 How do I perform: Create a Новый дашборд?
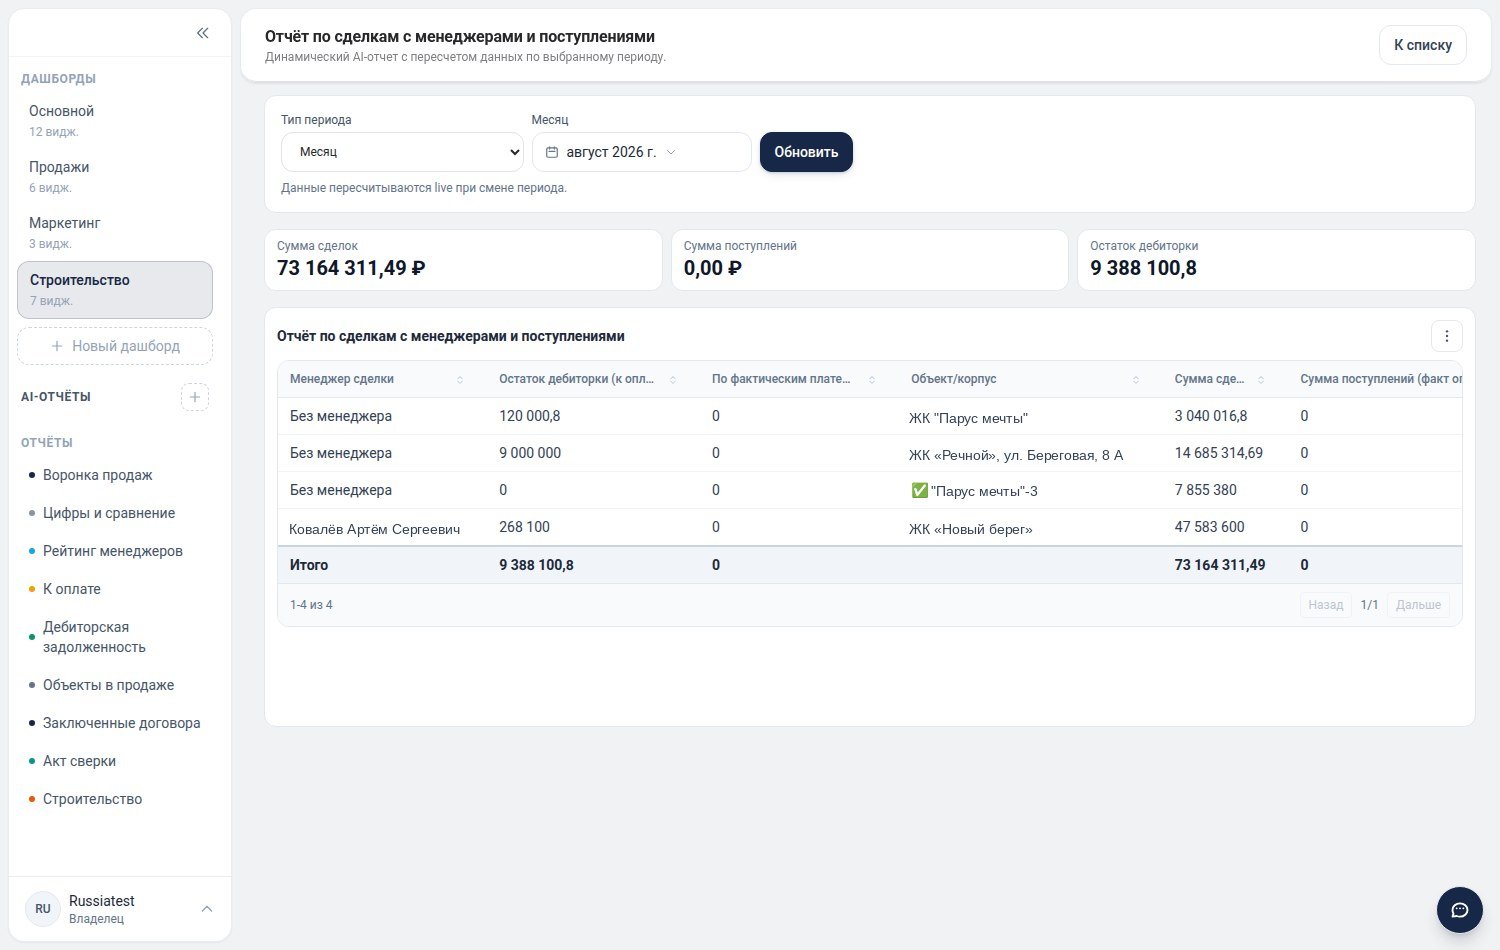(x=115, y=346)
